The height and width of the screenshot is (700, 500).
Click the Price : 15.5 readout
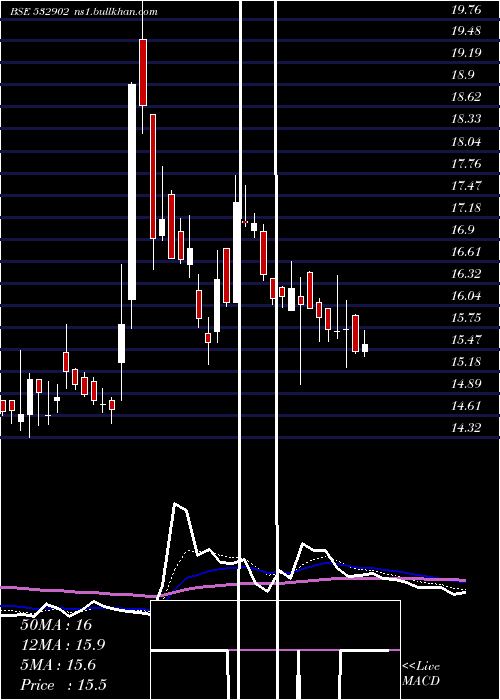click(x=63, y=685)
